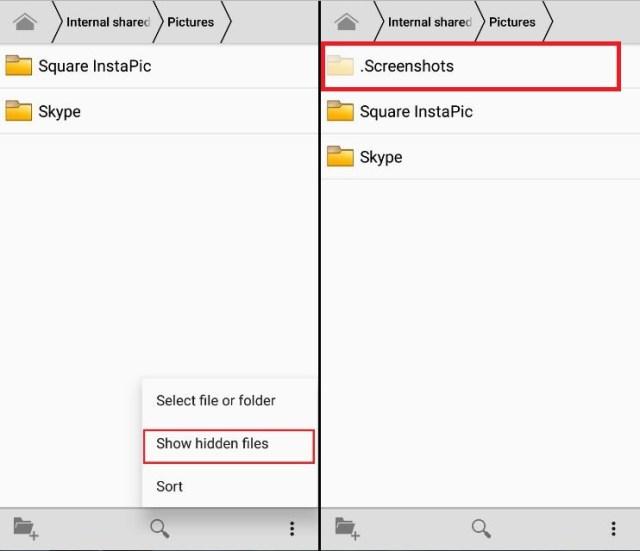Open Internal shared breadcrumb in left panel

coord(108,22)
